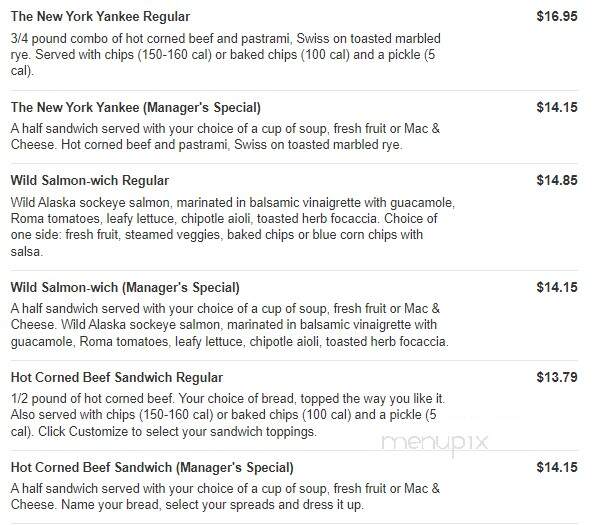The height and width of the screenshot is (525, 614).
Task: Click the Salmon-wich Manager's Special description
Action: click(229, 325)
